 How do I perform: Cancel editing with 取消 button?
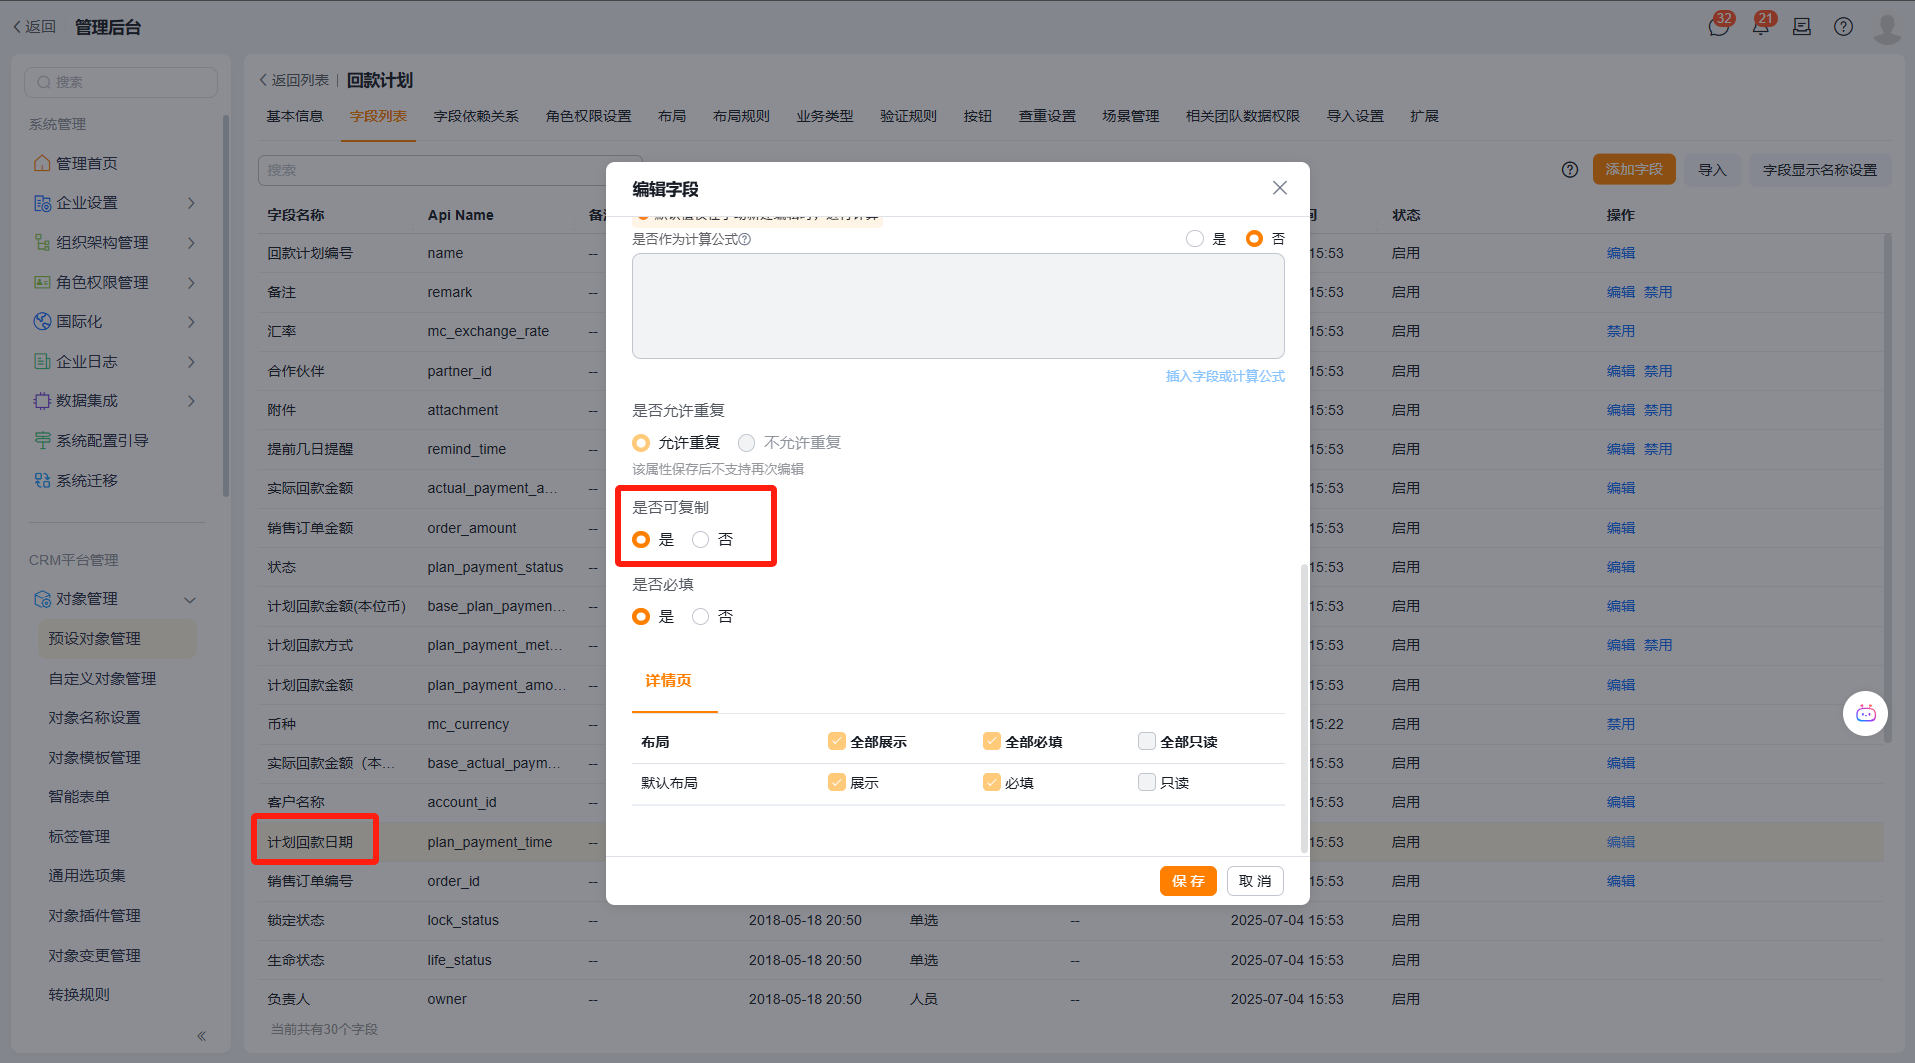click(x=1255, y=881)
